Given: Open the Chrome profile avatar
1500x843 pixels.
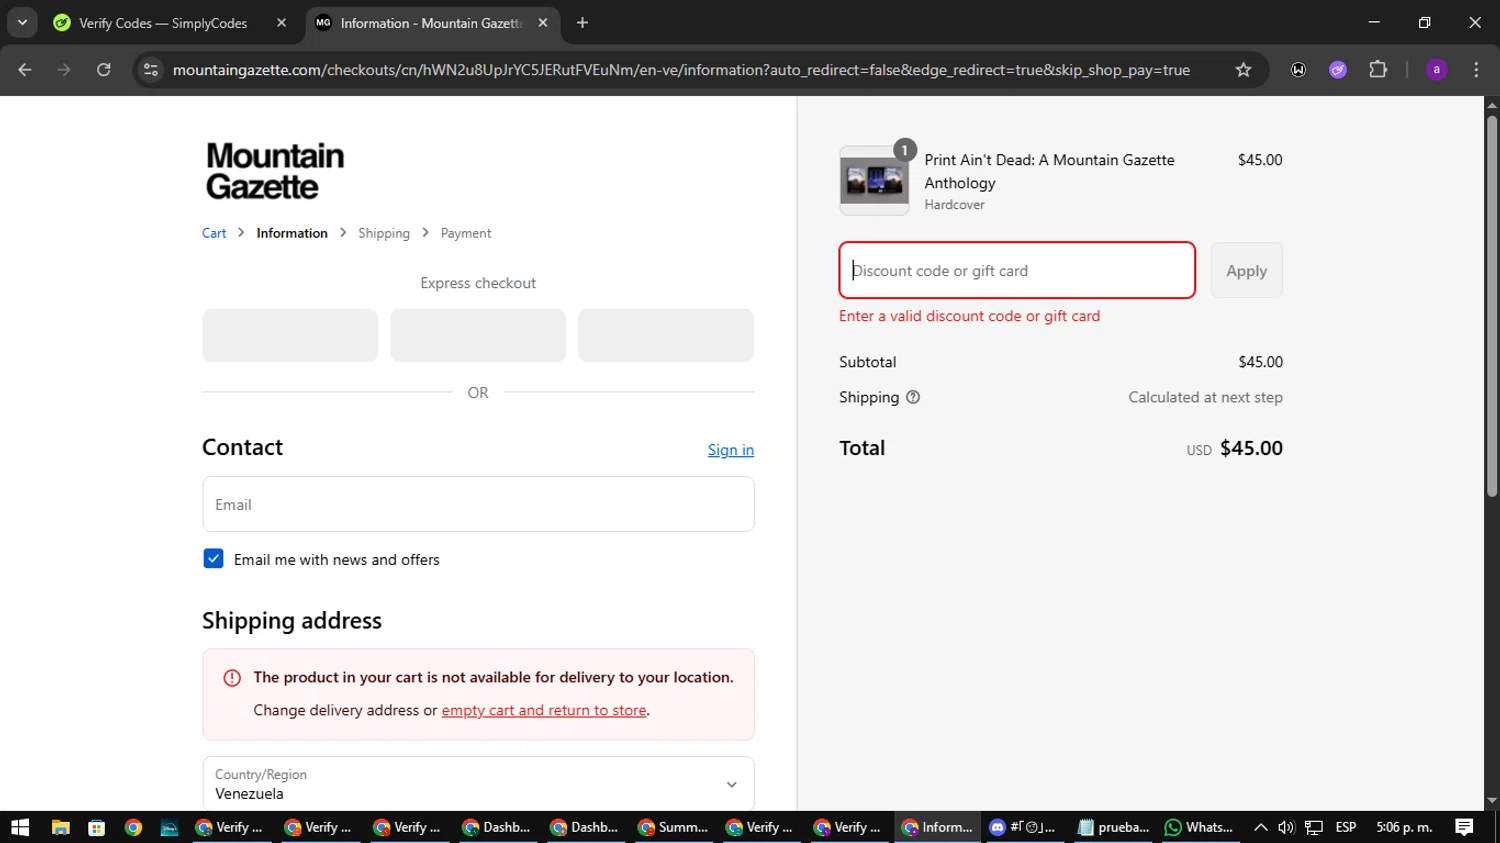Looking at the screenshot, I should [x=1437, y=70].
